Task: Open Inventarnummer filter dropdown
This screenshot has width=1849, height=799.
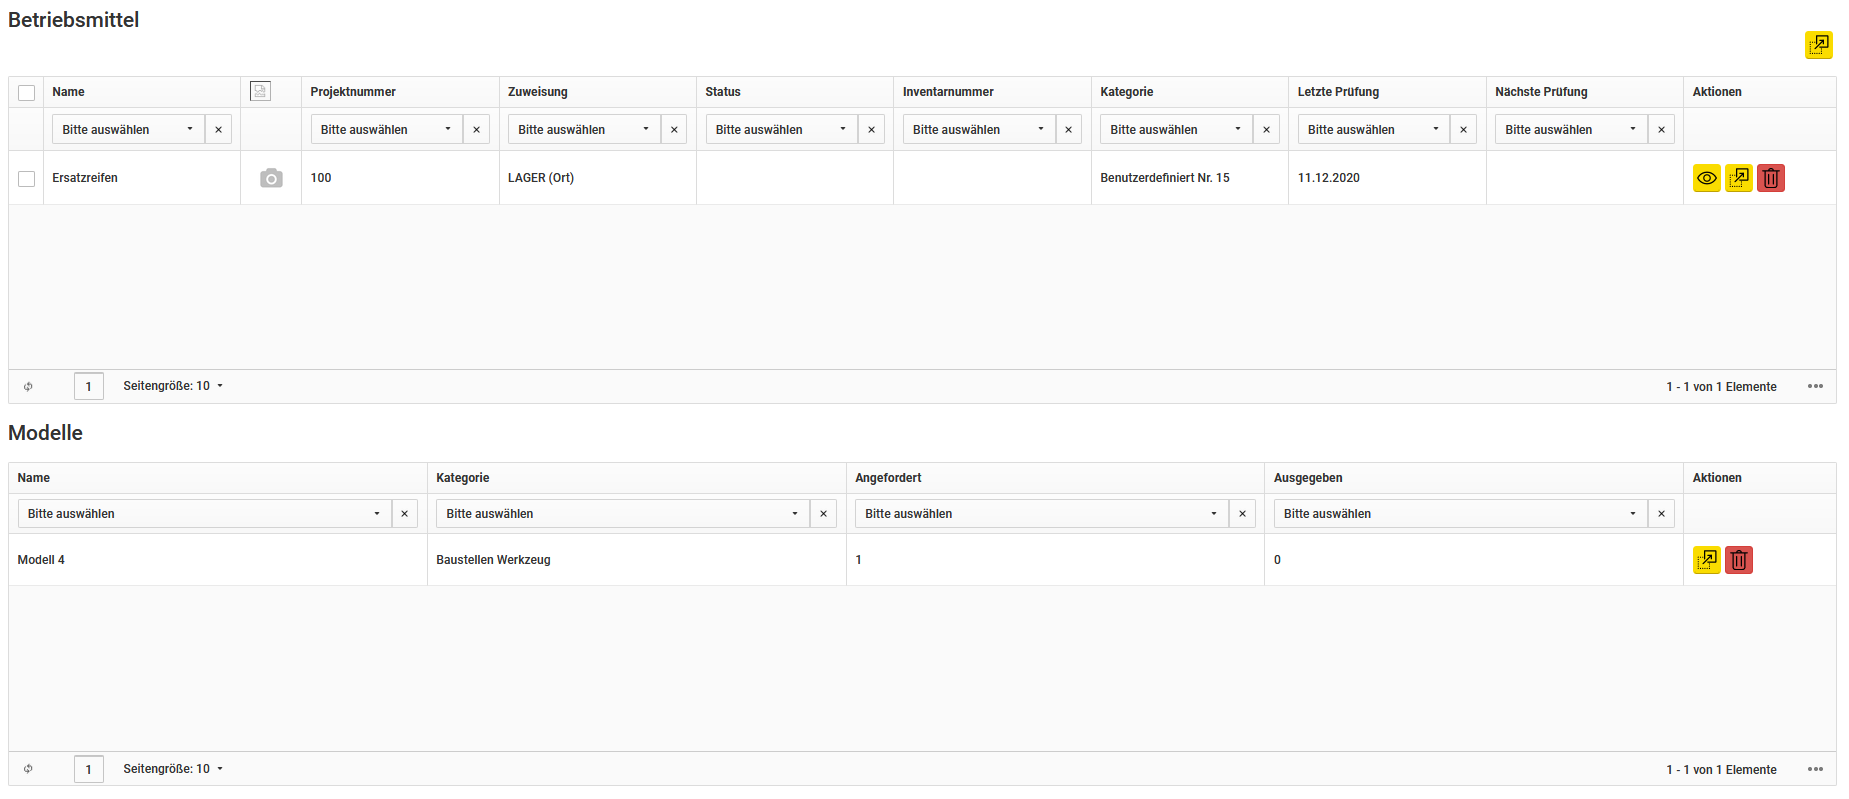Action: 979,130
